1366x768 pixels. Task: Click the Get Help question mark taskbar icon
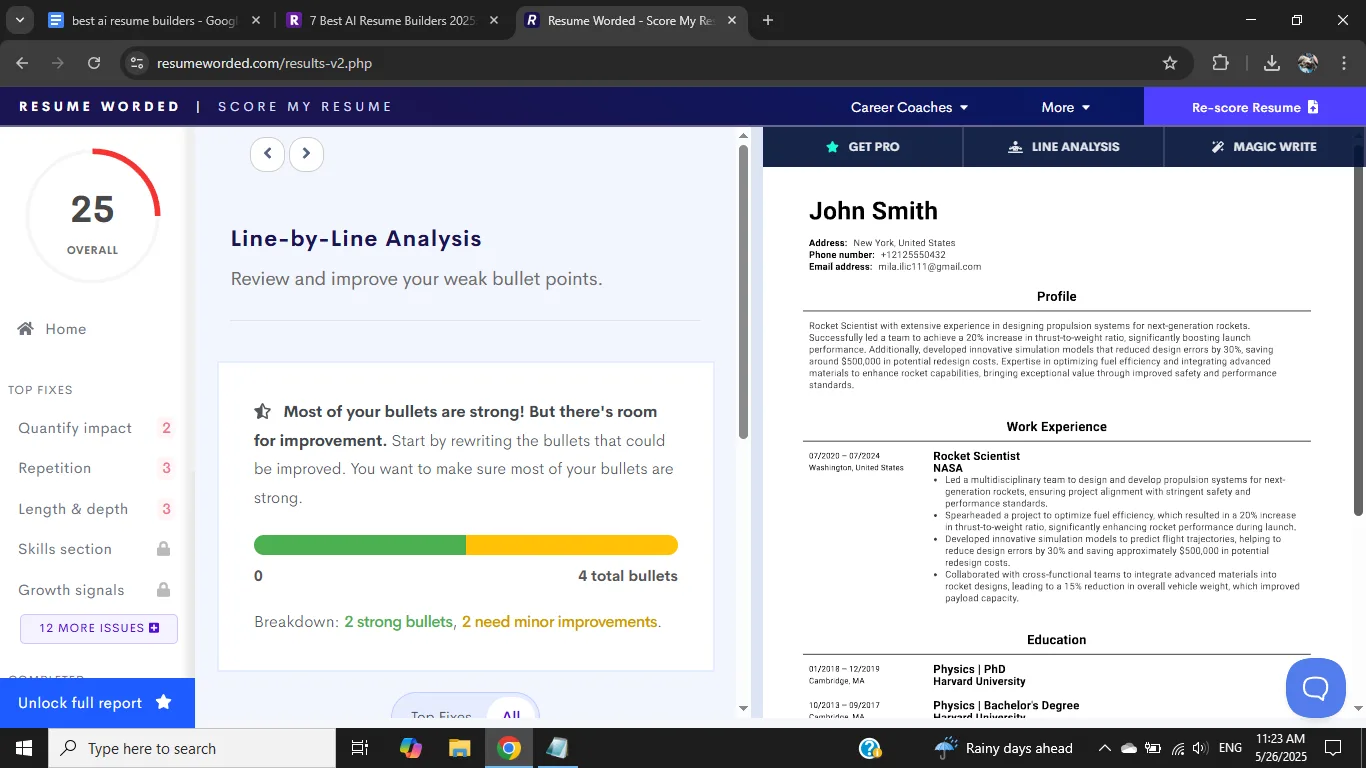click(x=870, y=748)
